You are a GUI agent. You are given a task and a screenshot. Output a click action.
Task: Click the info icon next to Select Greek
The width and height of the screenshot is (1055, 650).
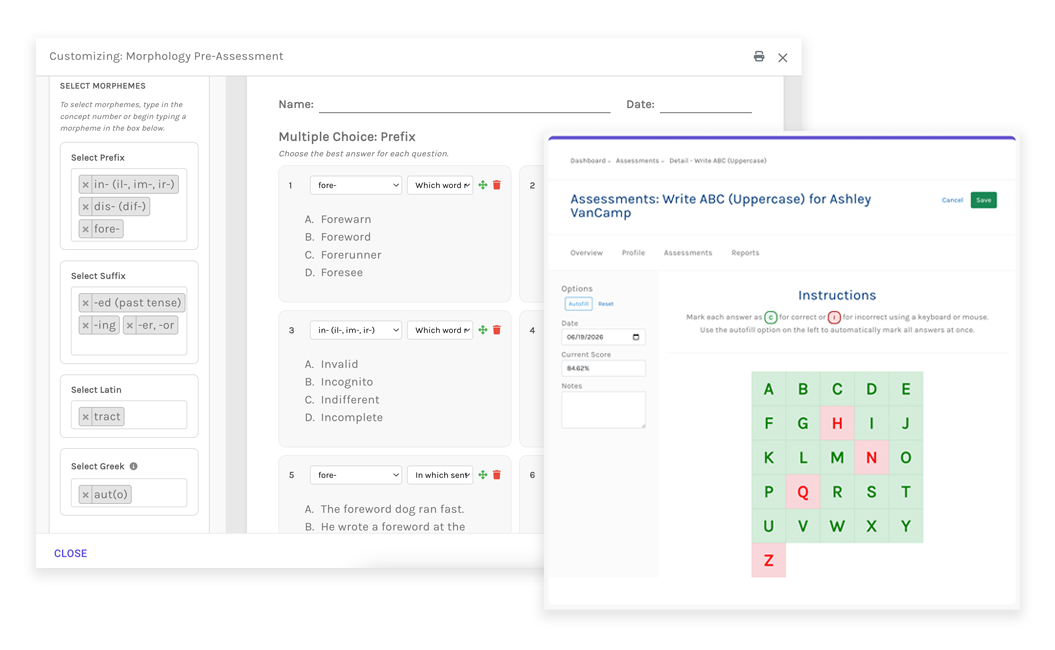(133, 466)
